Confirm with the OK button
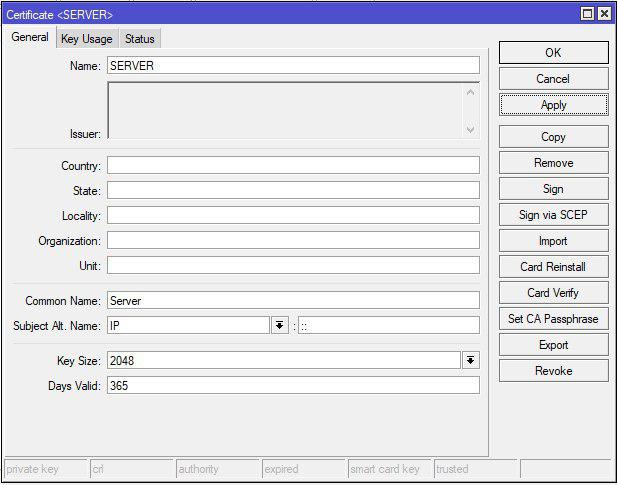Image resolution: width=617 pixels, height=485 pixels. tap(553, 53)
